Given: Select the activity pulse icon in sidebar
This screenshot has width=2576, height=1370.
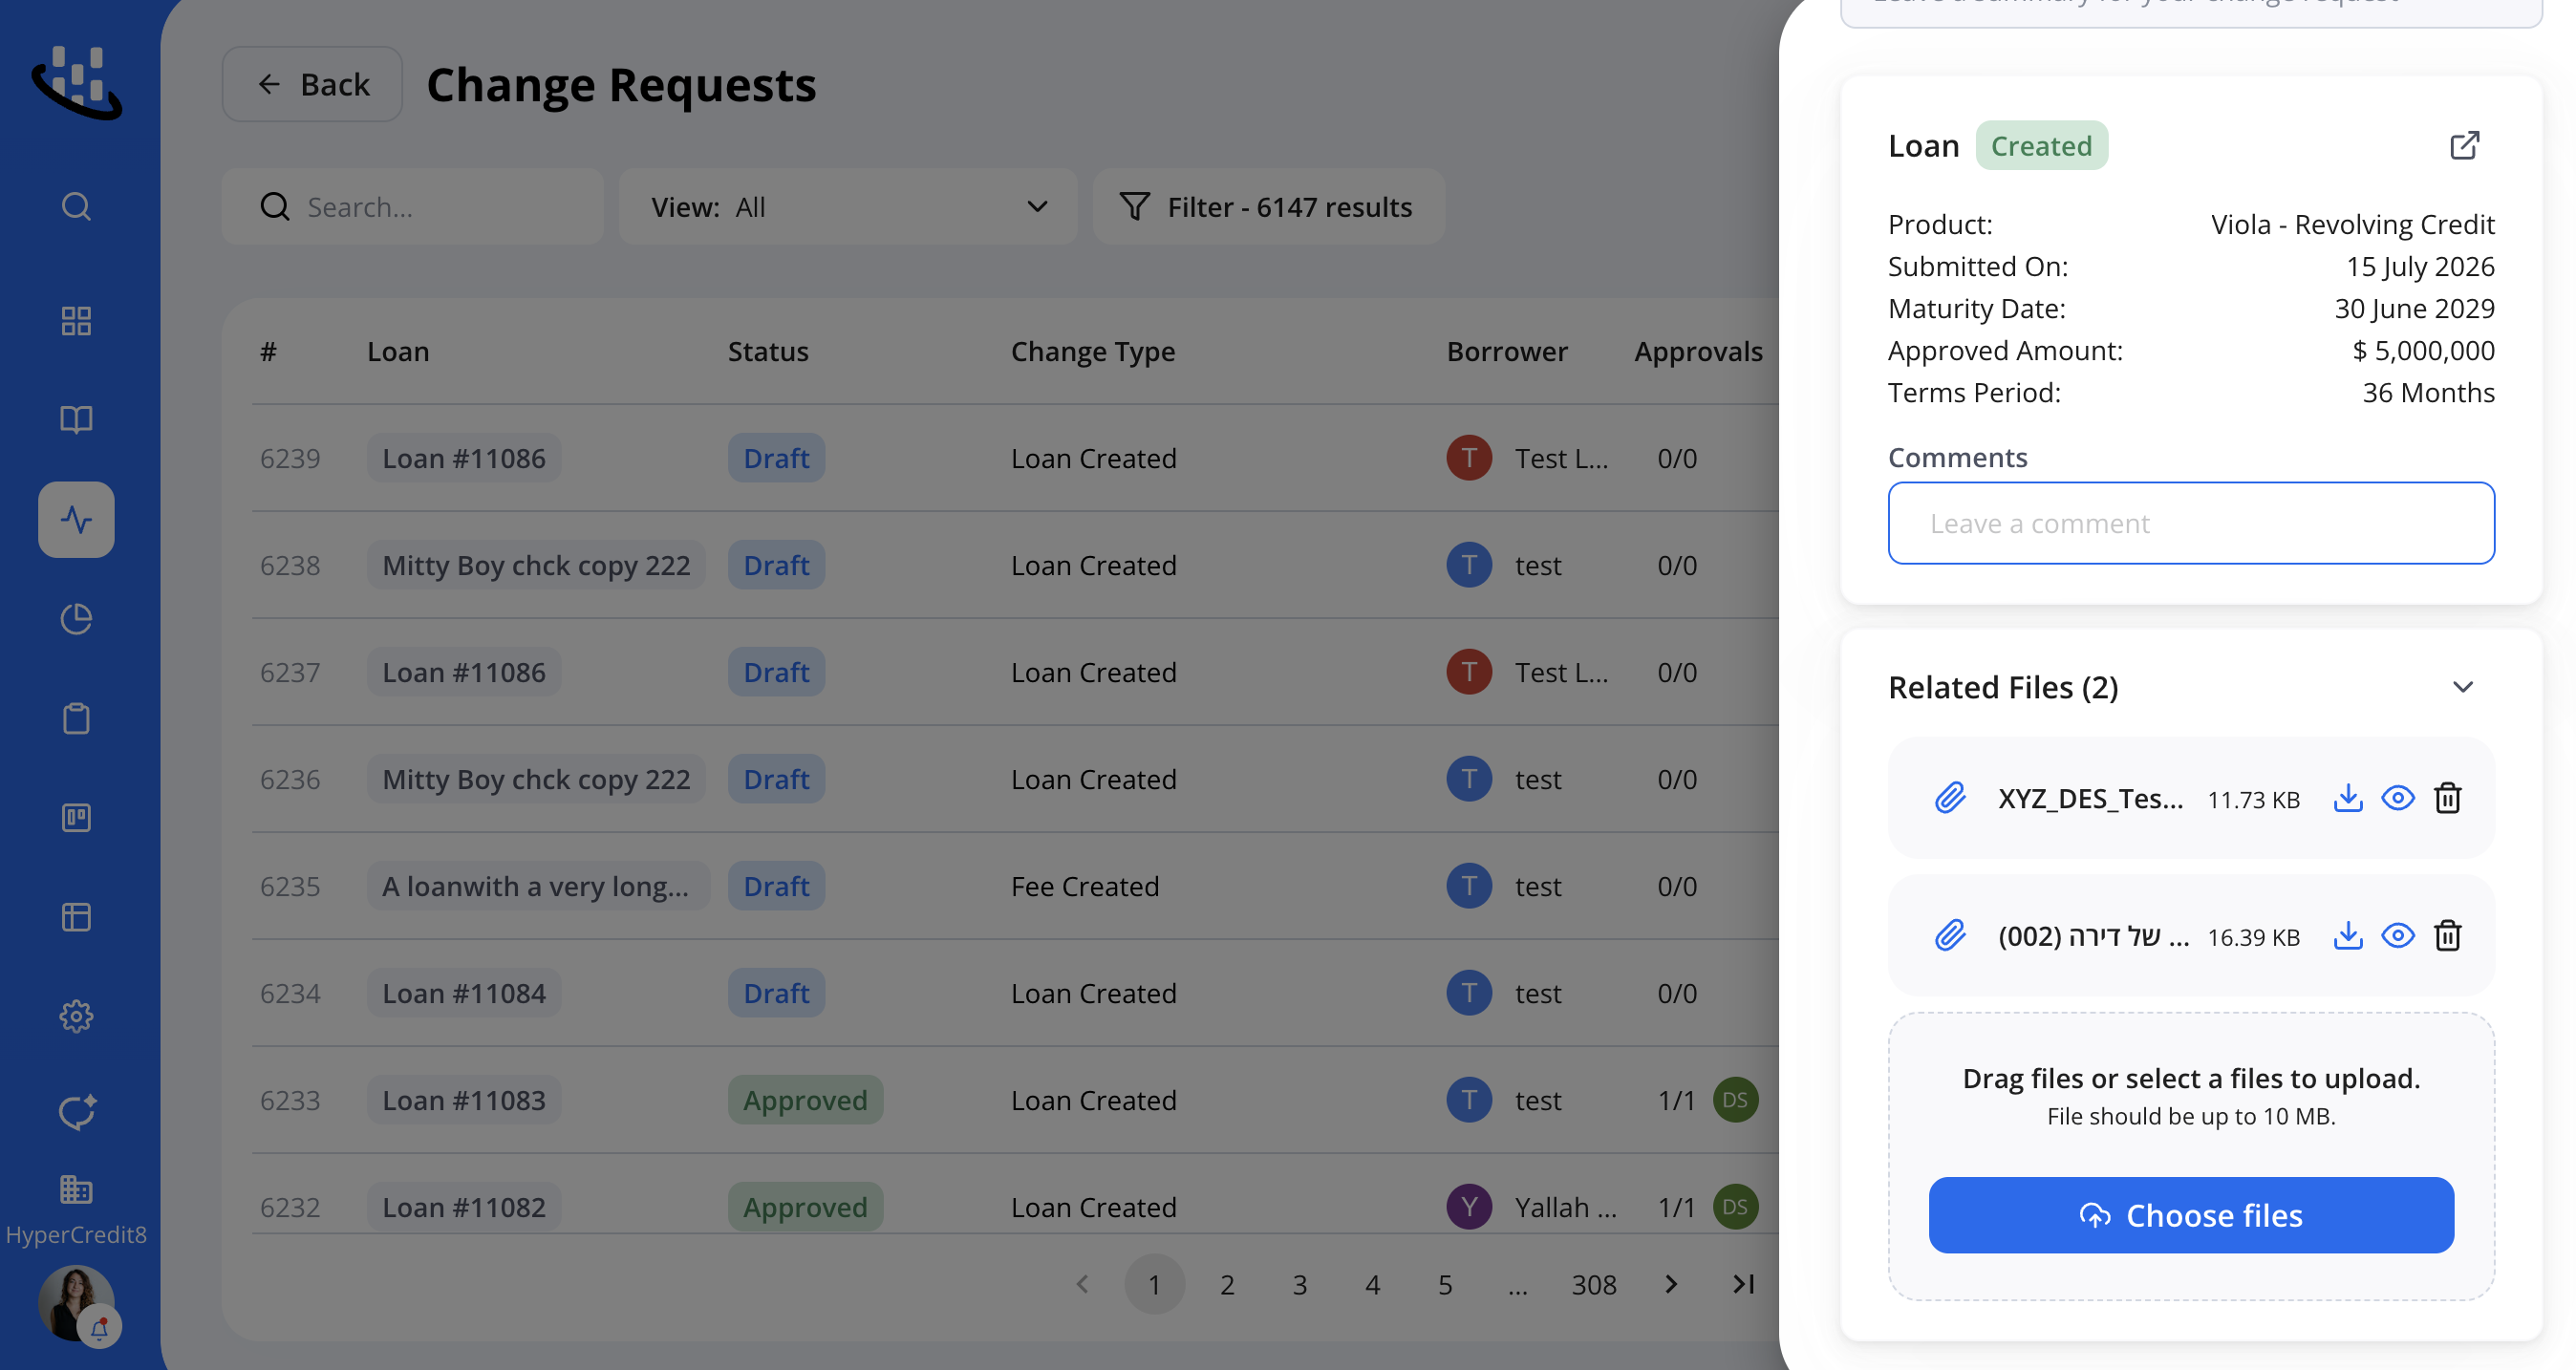Looking at the screenshot, I should click(x=76, y=520).
